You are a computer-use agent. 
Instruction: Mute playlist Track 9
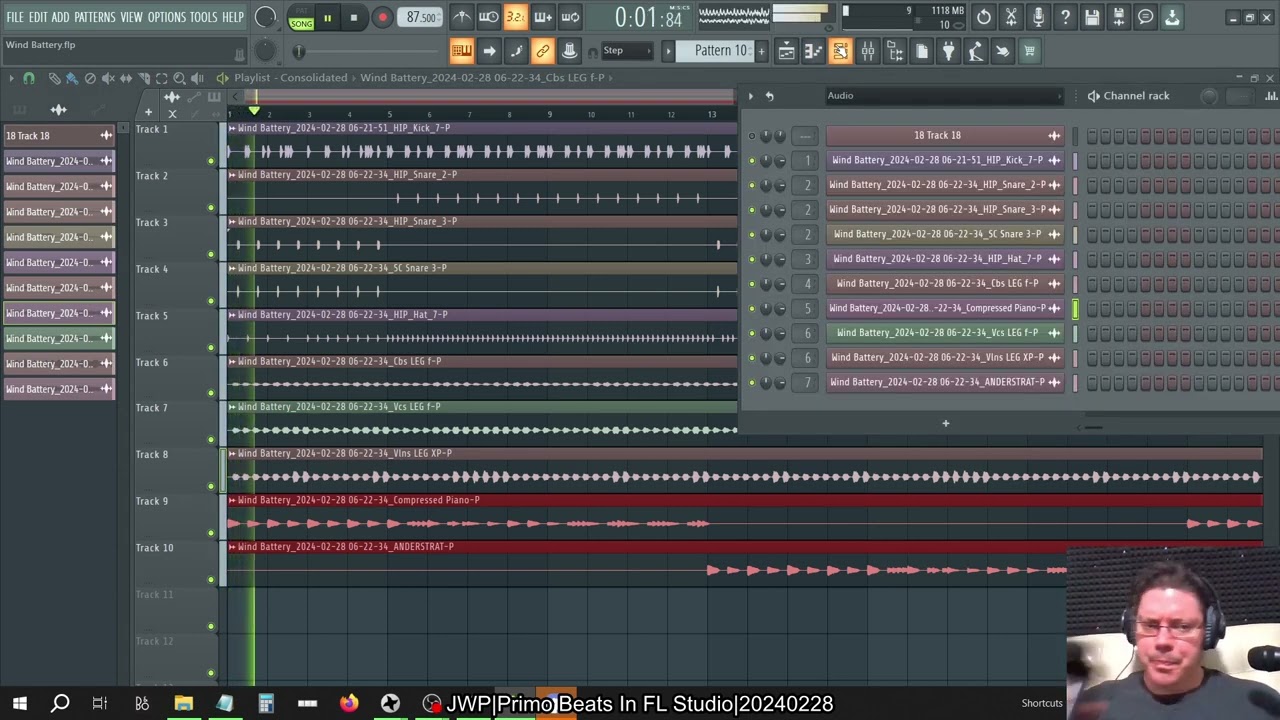pyautogui.click(x=211, y=533)
